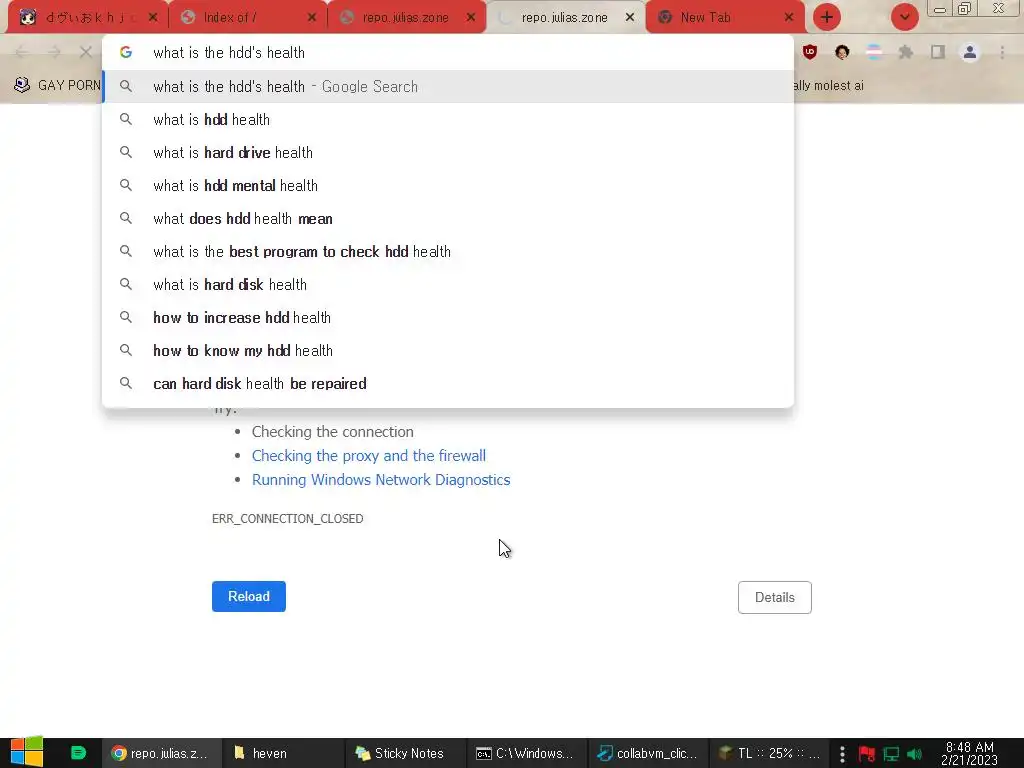
Task: Stop loading the page with X button
Action: [86, 52]
